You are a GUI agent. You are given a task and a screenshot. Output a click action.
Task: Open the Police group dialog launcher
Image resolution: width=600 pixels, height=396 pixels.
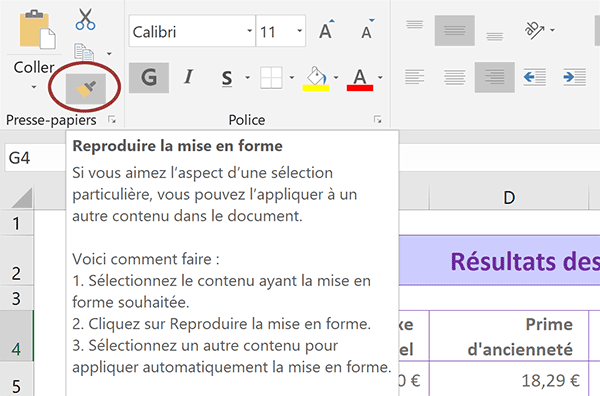point(378,120)
